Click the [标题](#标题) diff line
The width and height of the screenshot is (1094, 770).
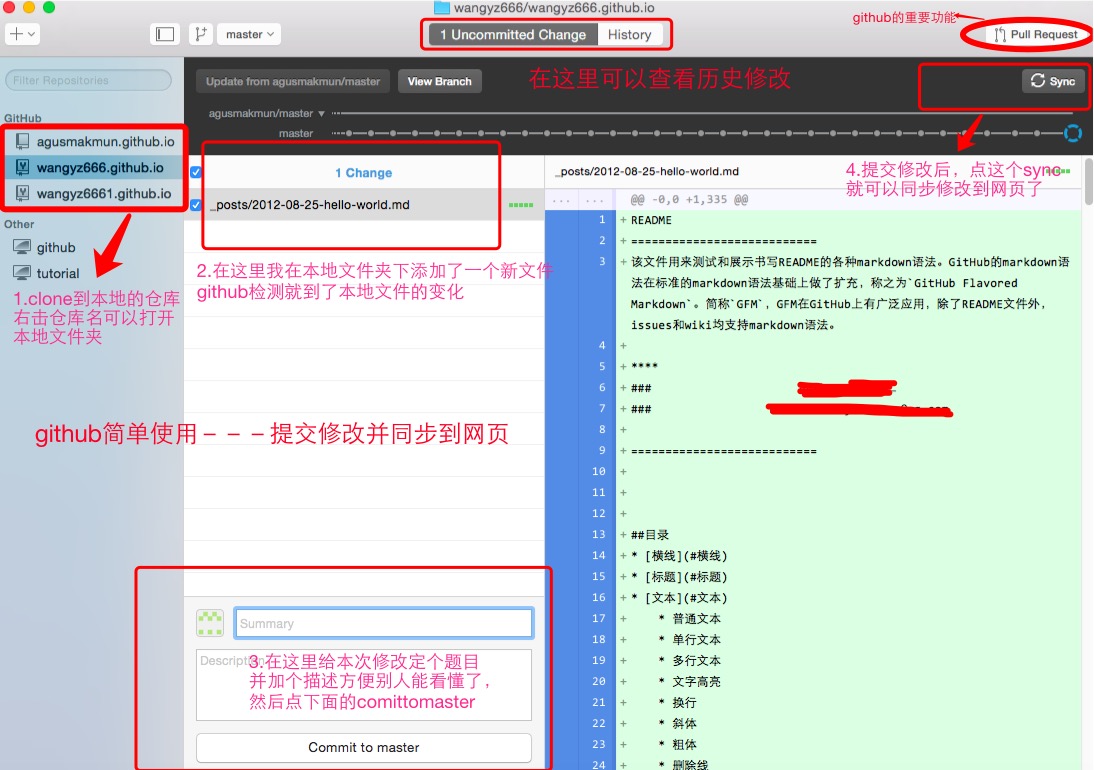pyautogui.click(x=680, y=577)
